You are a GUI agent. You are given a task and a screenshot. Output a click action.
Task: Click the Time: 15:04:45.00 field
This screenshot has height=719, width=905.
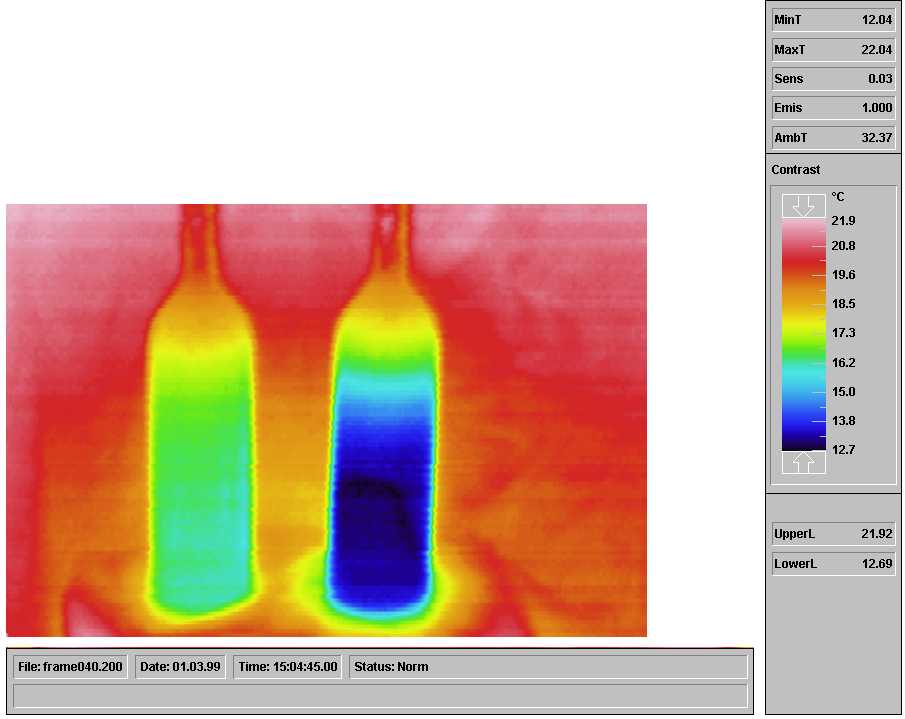[x=287, y=666]
